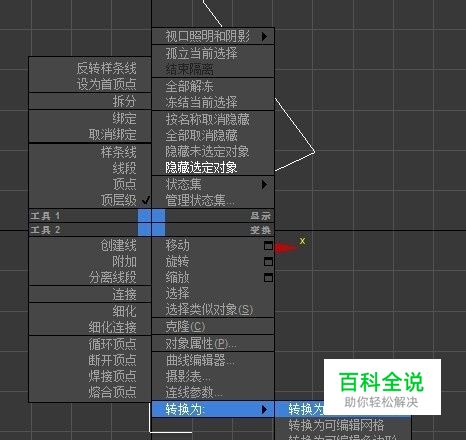
Task: Switch to 线段 sub-object level
Action: point(124,168)
